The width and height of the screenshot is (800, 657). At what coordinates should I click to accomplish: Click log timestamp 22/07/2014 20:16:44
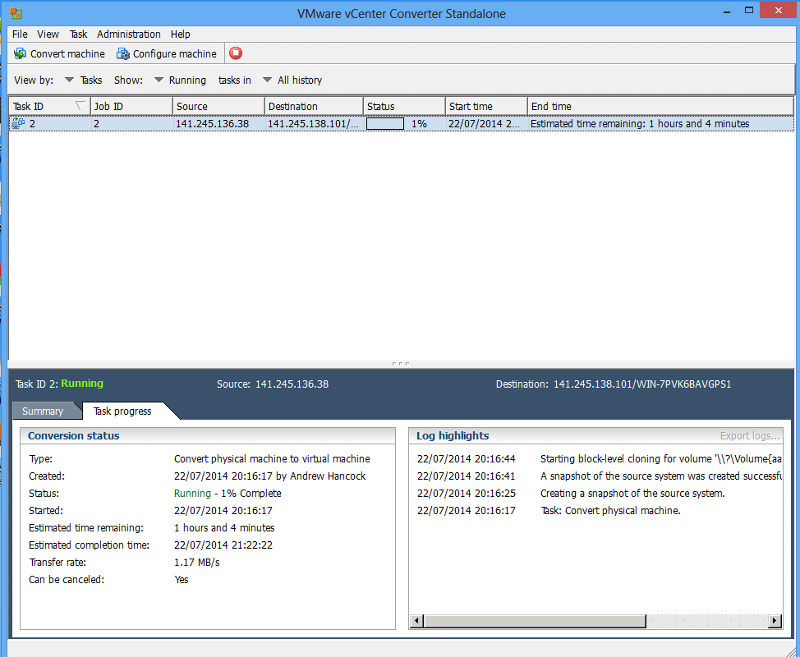(x=466, y=459)
